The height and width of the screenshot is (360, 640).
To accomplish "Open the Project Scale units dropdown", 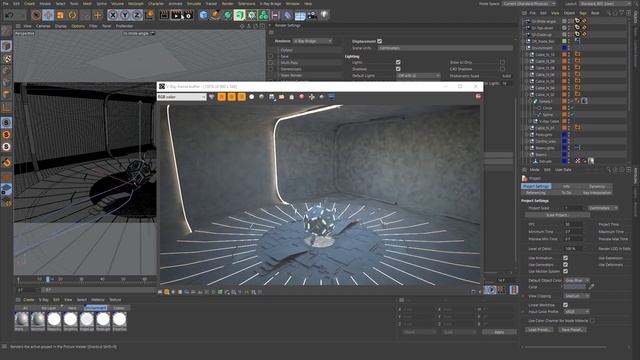I will pos(603,208).
